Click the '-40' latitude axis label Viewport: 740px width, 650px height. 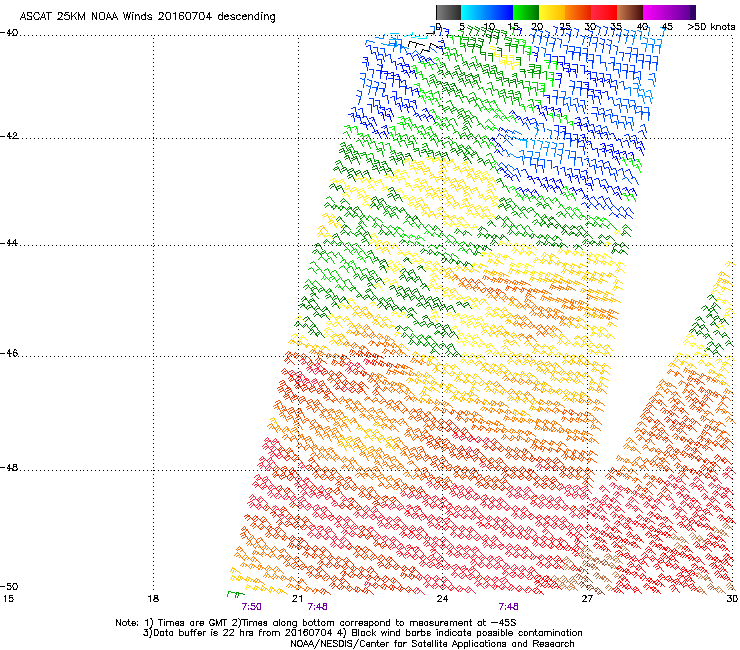[9, 33]
